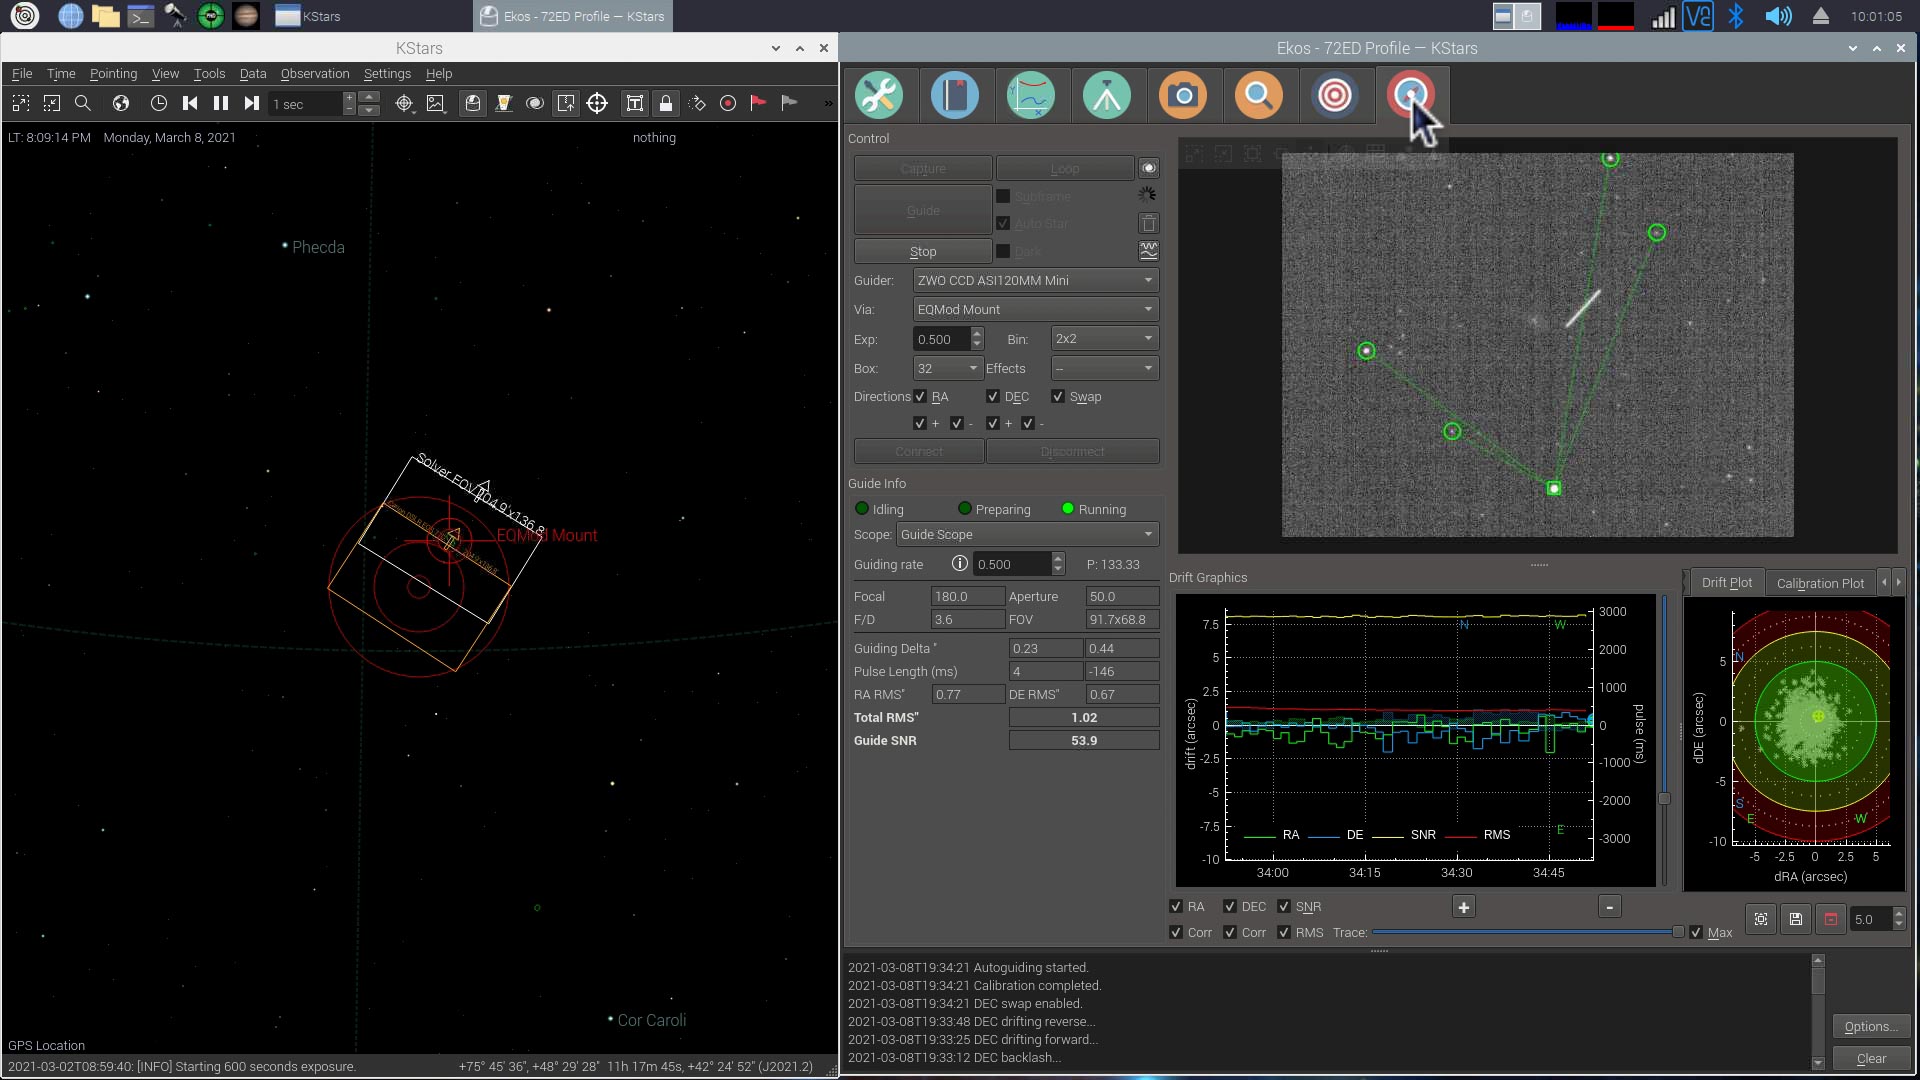Click the red clear-graph icon
Viewport: 1920px width, 1080px height.
[1831, 919]
